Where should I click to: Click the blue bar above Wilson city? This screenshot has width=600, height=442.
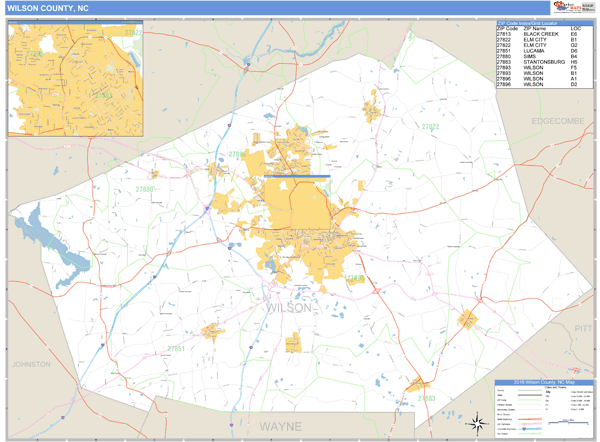pyautogui.click(x=297, y=177)
